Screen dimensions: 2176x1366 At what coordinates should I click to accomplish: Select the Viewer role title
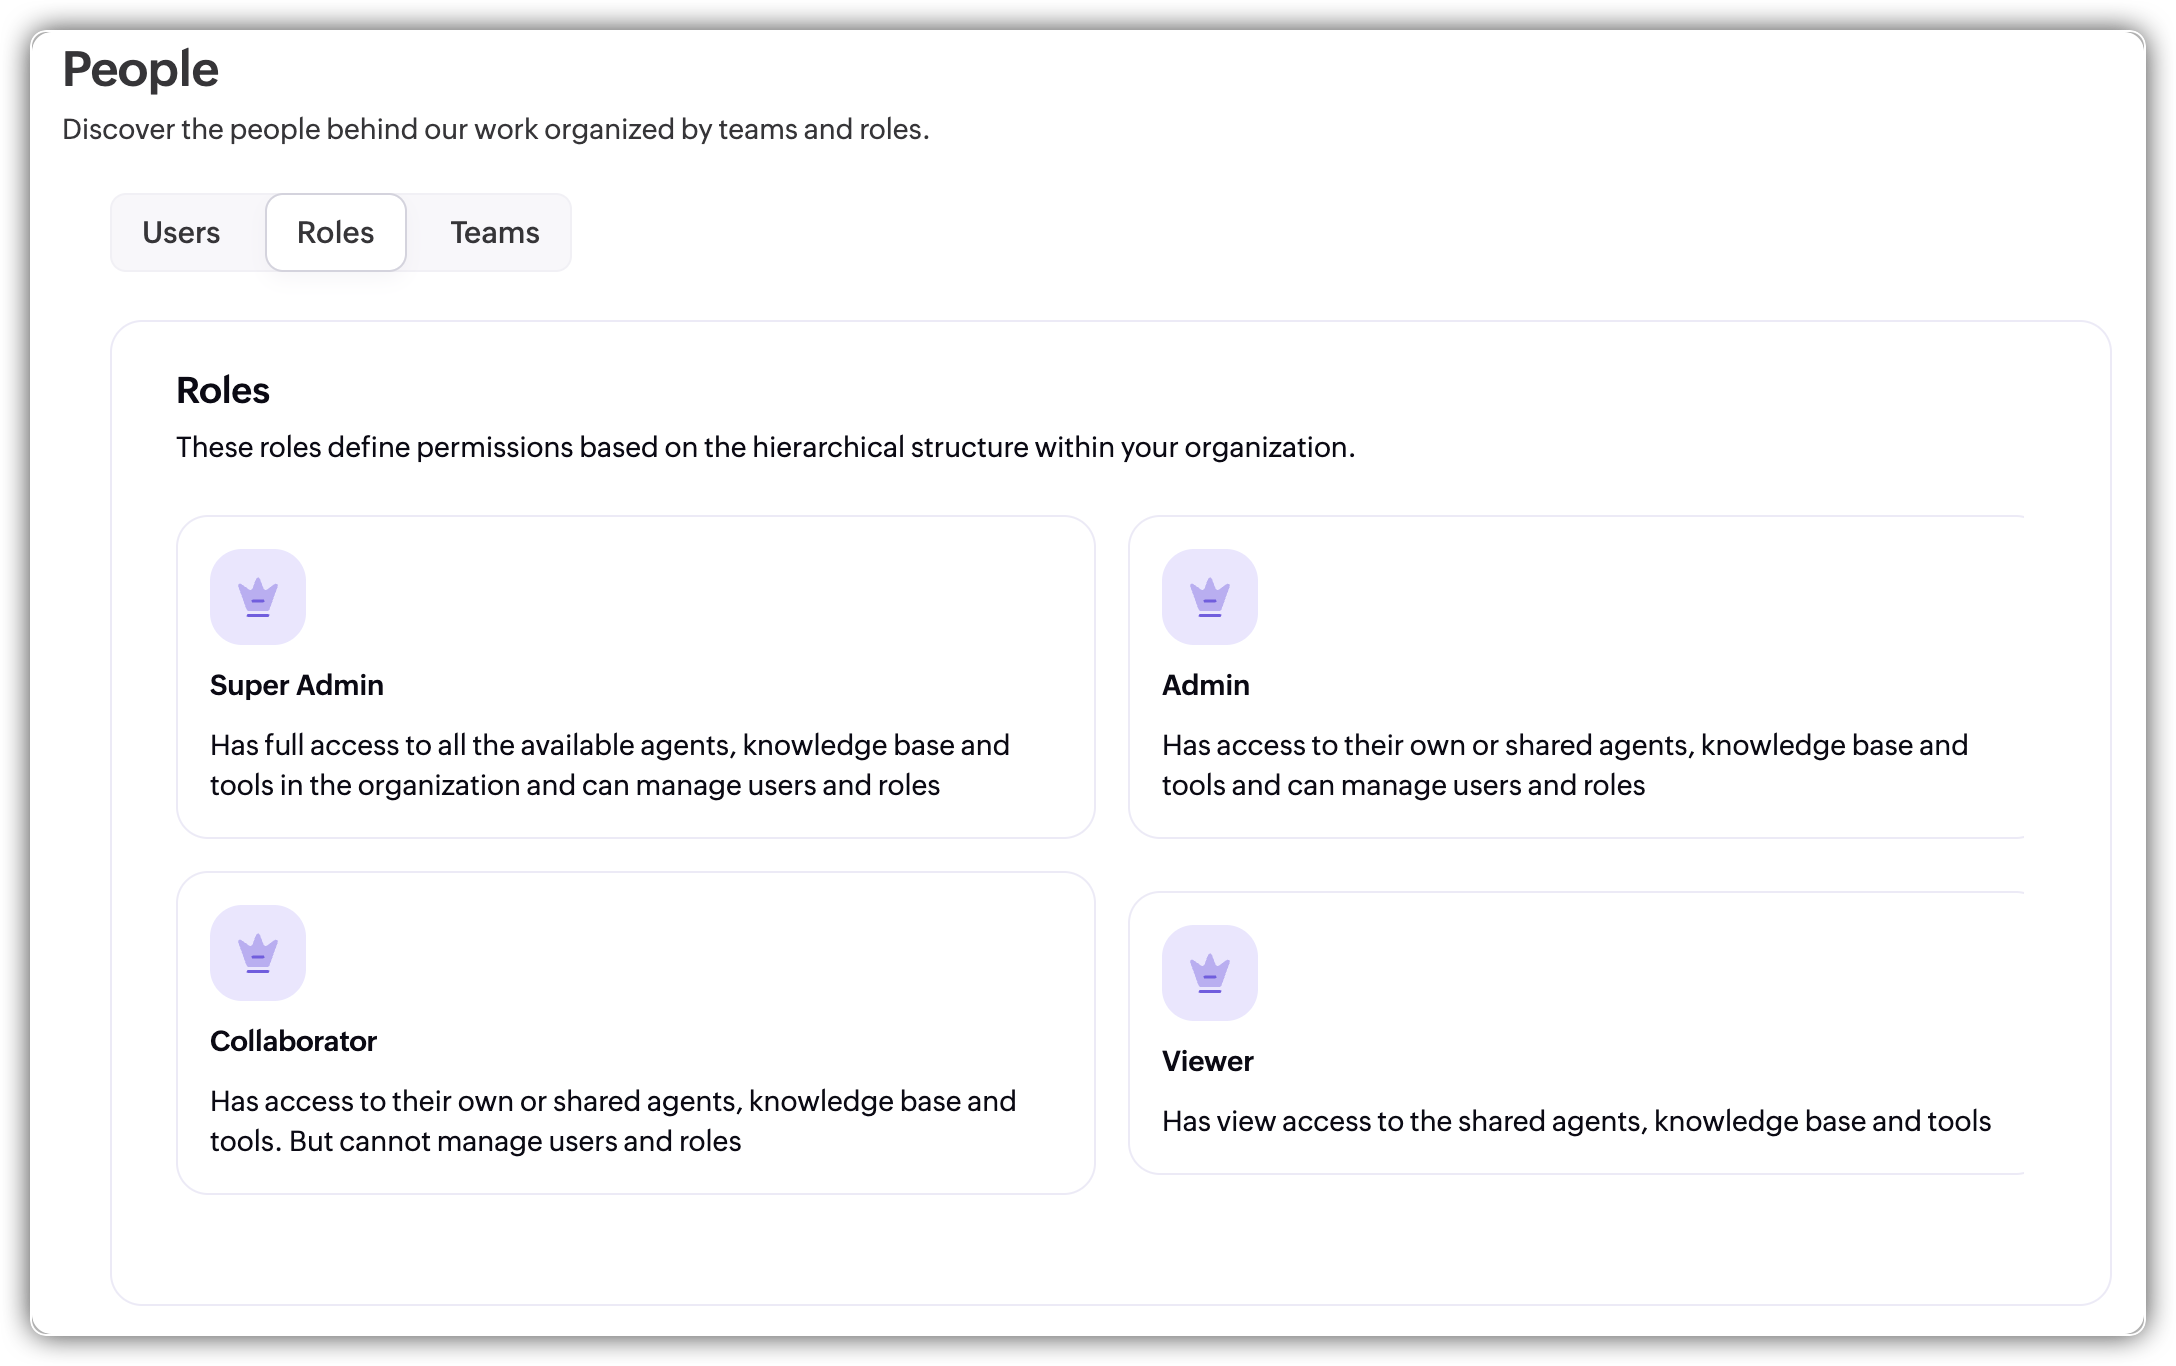pos(1207,1061)
